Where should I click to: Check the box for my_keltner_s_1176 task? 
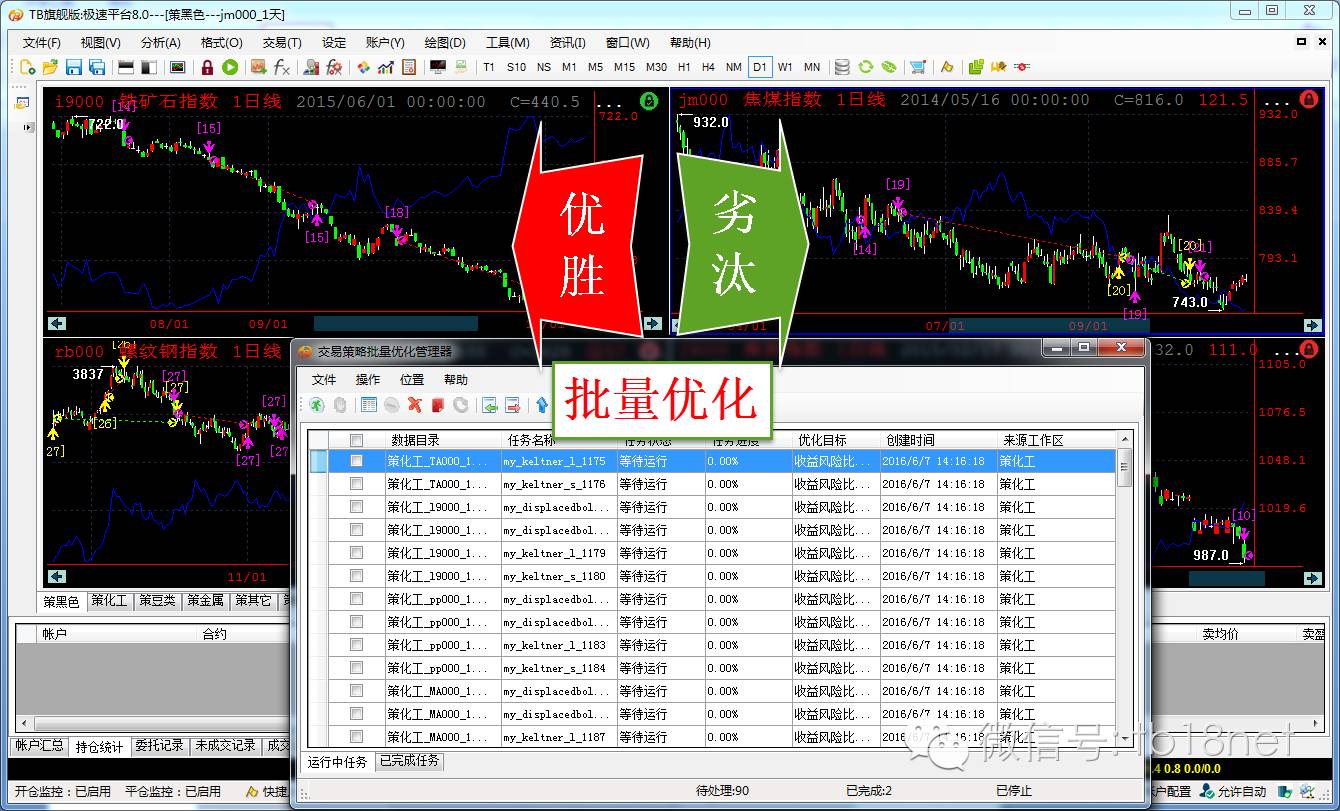(x=356, y=484)
